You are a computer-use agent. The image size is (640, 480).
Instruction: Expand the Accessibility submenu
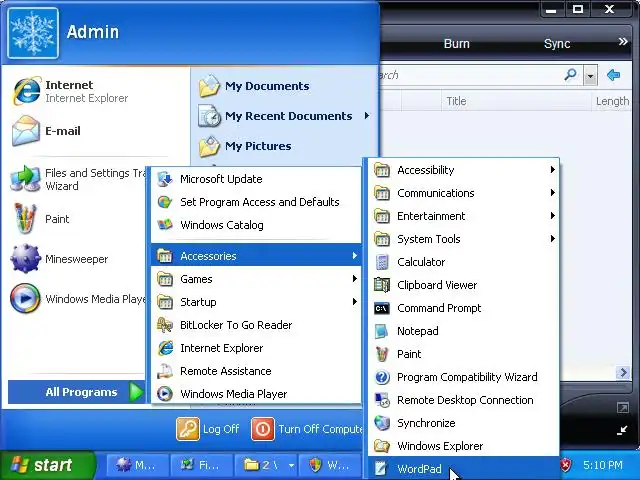tap(463, 170)
